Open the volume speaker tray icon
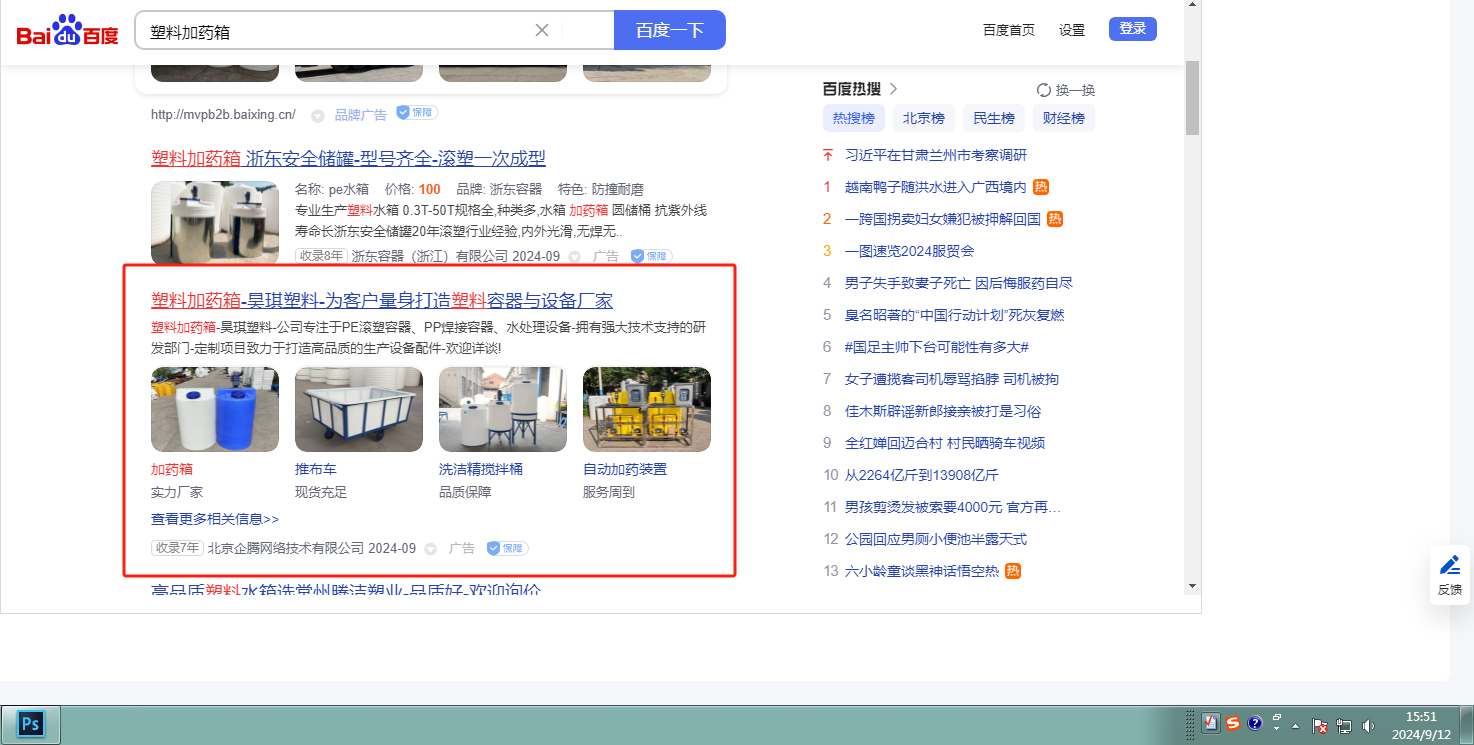This screenshot has height=745, width=1474. click(x=1368, y=726)
